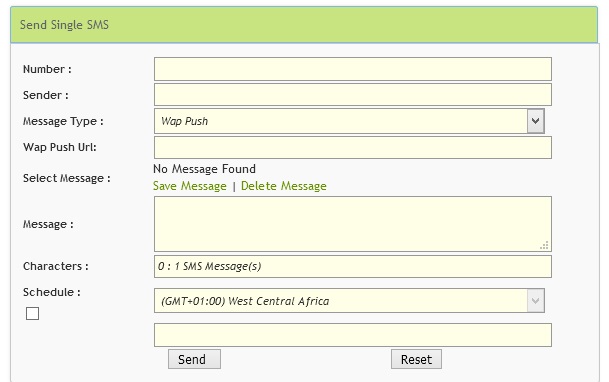Click the Message Type label
Viewport: 609px width, 382px height.
point(63,121)
